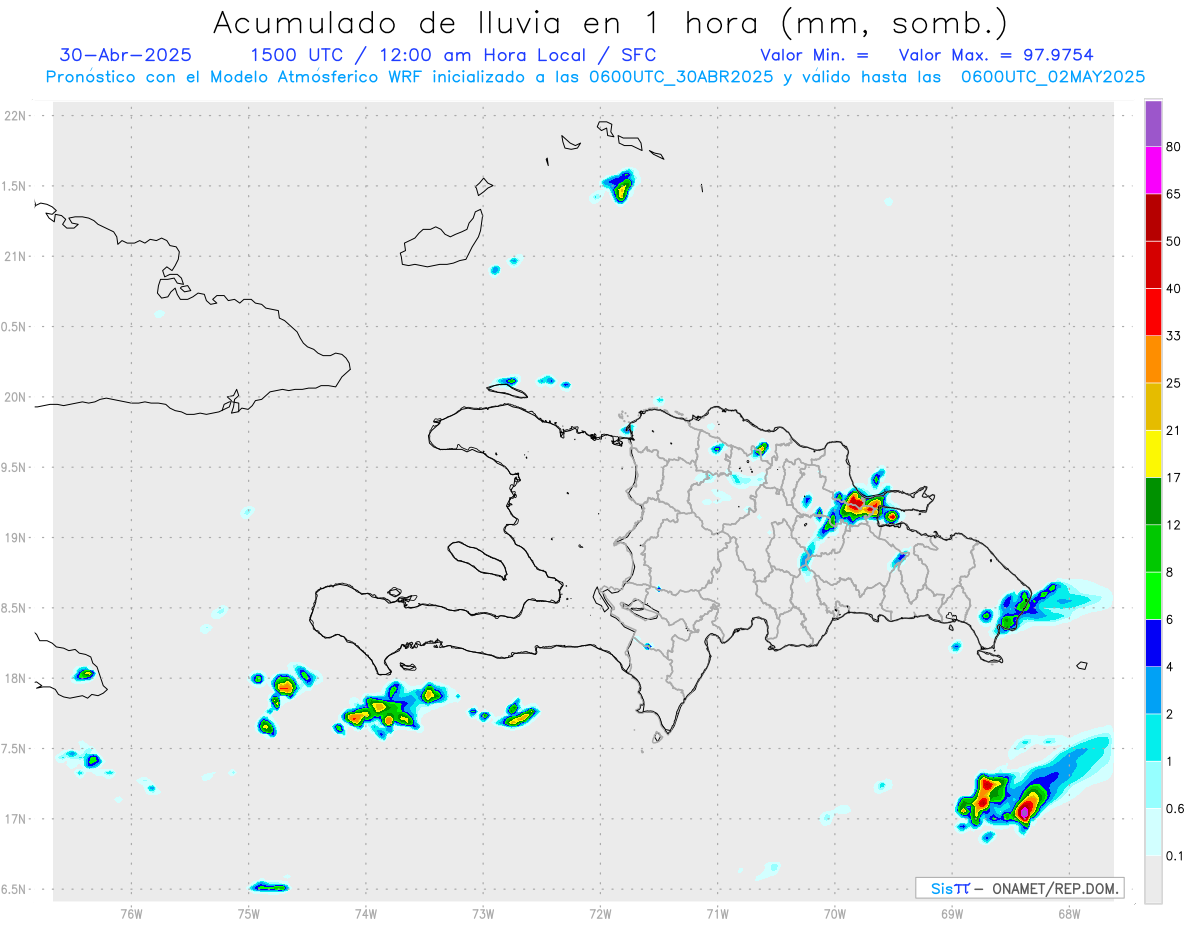The width and height of the screenshot is (1200, 927).
Task: Click the latitude label "19N"
Action: pos(17,538)
